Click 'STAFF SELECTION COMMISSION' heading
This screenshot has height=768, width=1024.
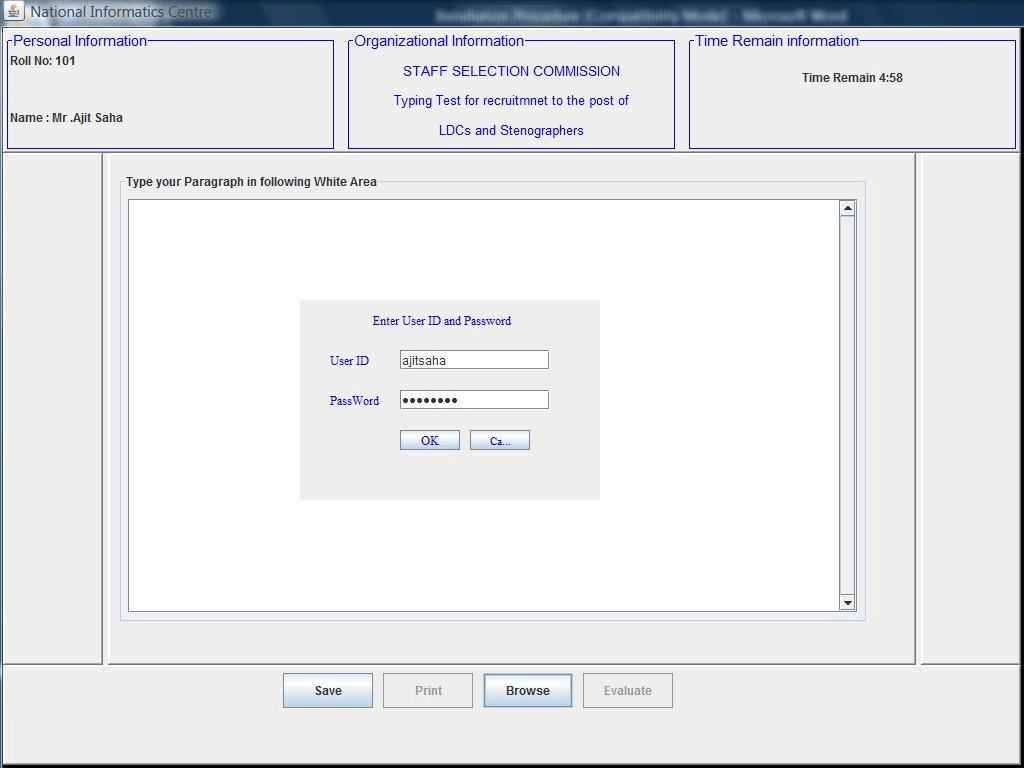(511, 71)
